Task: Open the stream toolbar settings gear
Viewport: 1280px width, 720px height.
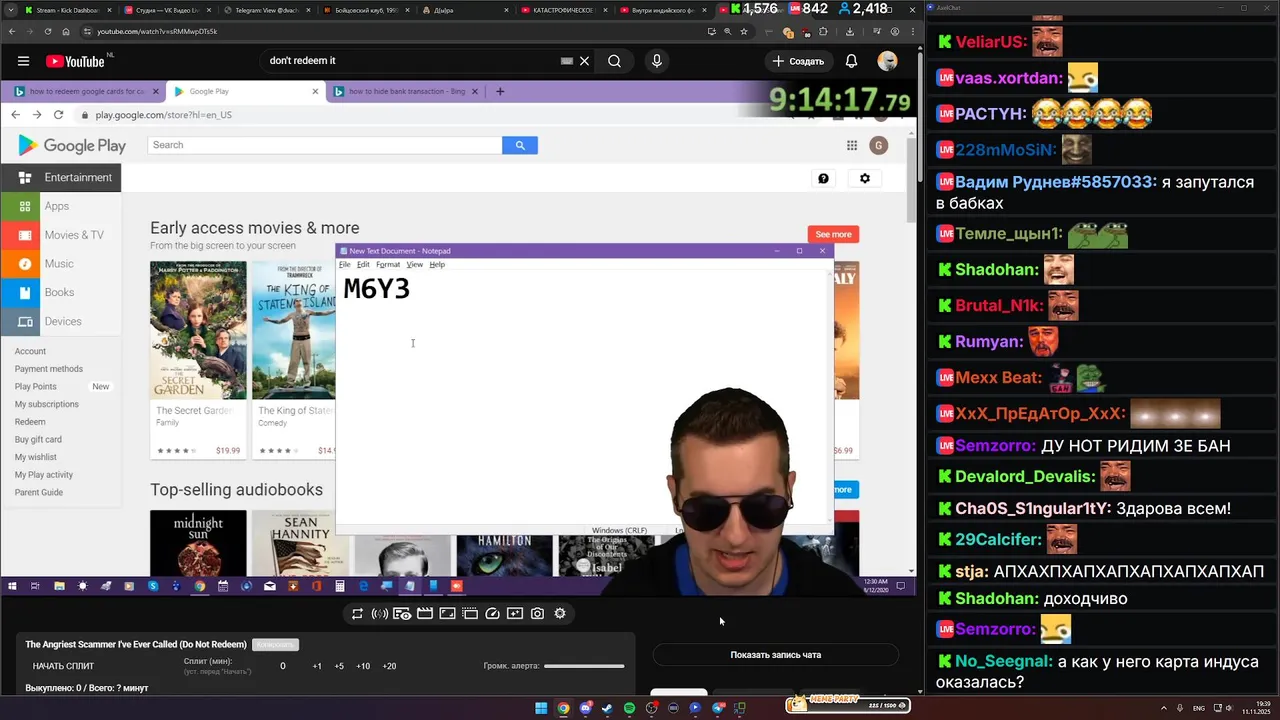Action: 560,614
